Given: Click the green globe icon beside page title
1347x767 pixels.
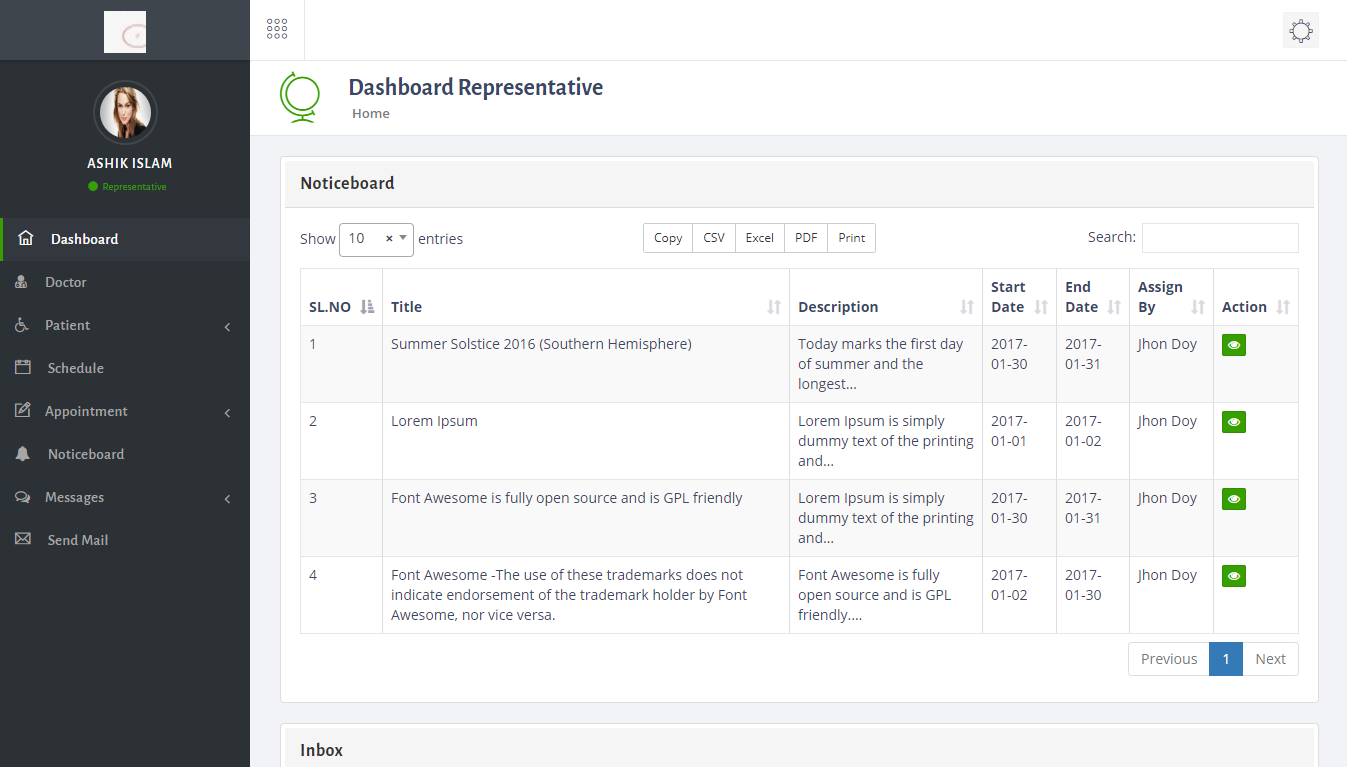Looking at the screenshot, I should coord(299,97).
